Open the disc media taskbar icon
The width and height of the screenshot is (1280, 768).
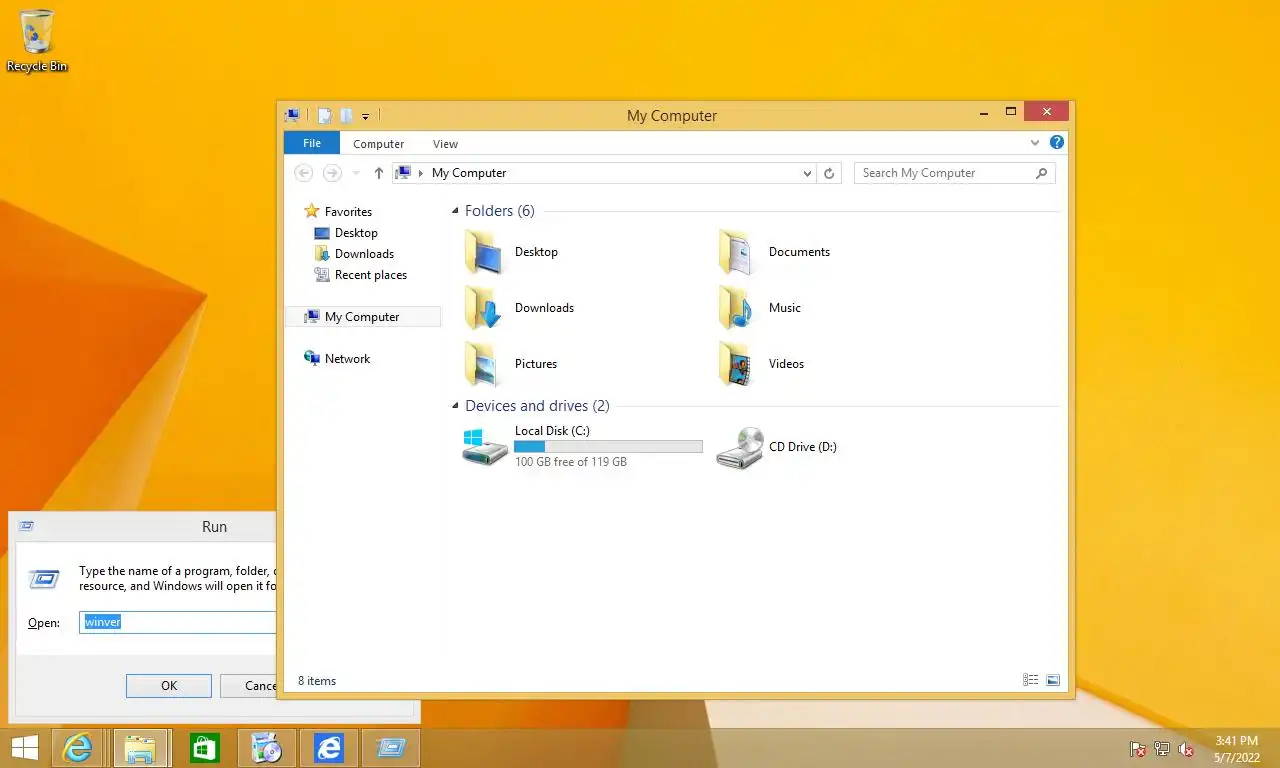coord(267,748)
